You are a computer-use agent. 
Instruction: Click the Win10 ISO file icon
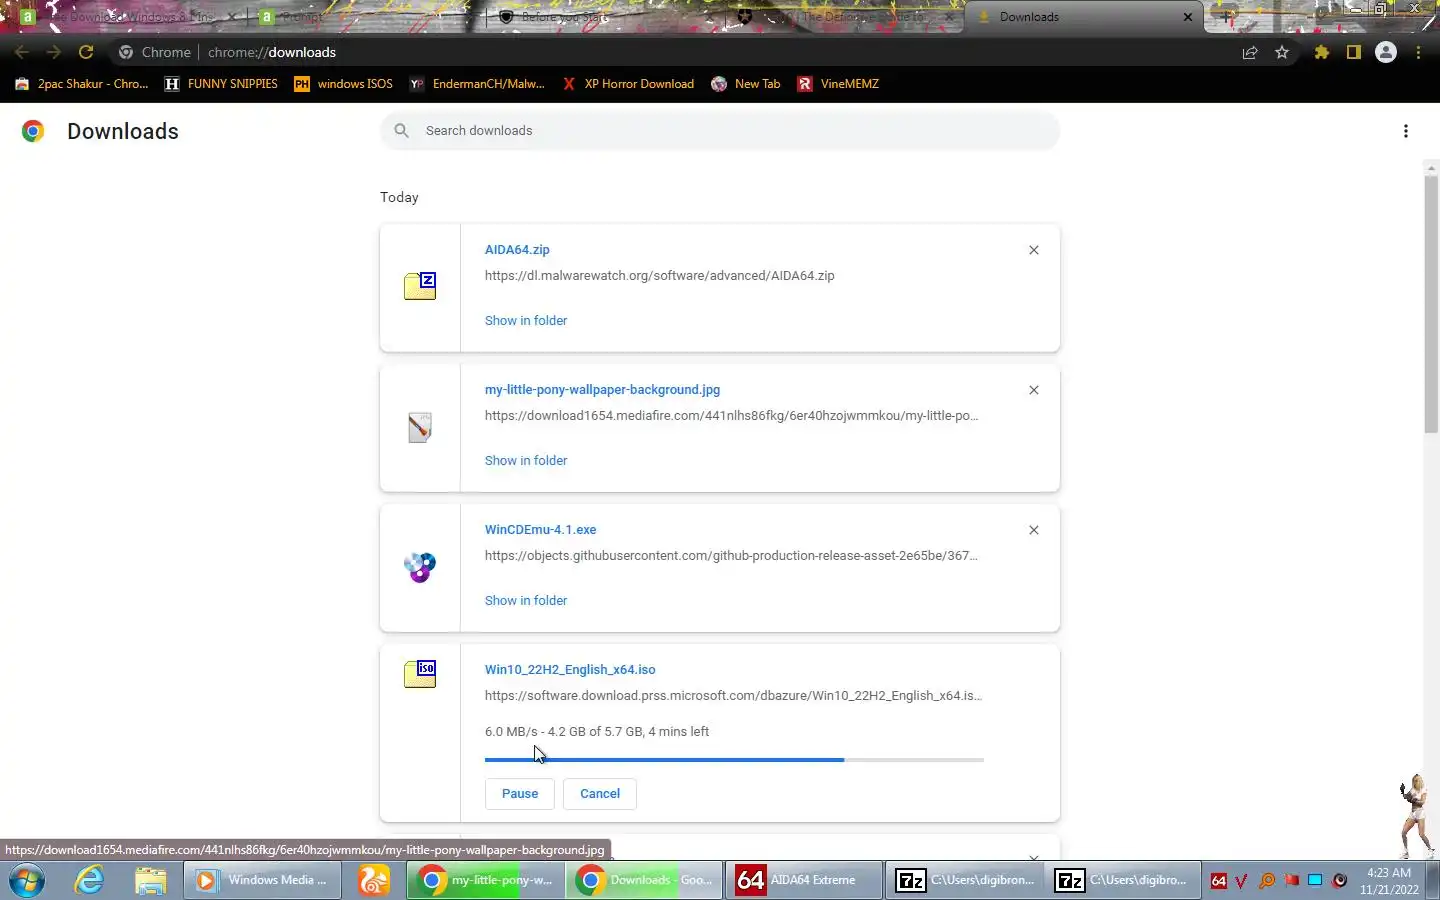[x=420, y=674]
